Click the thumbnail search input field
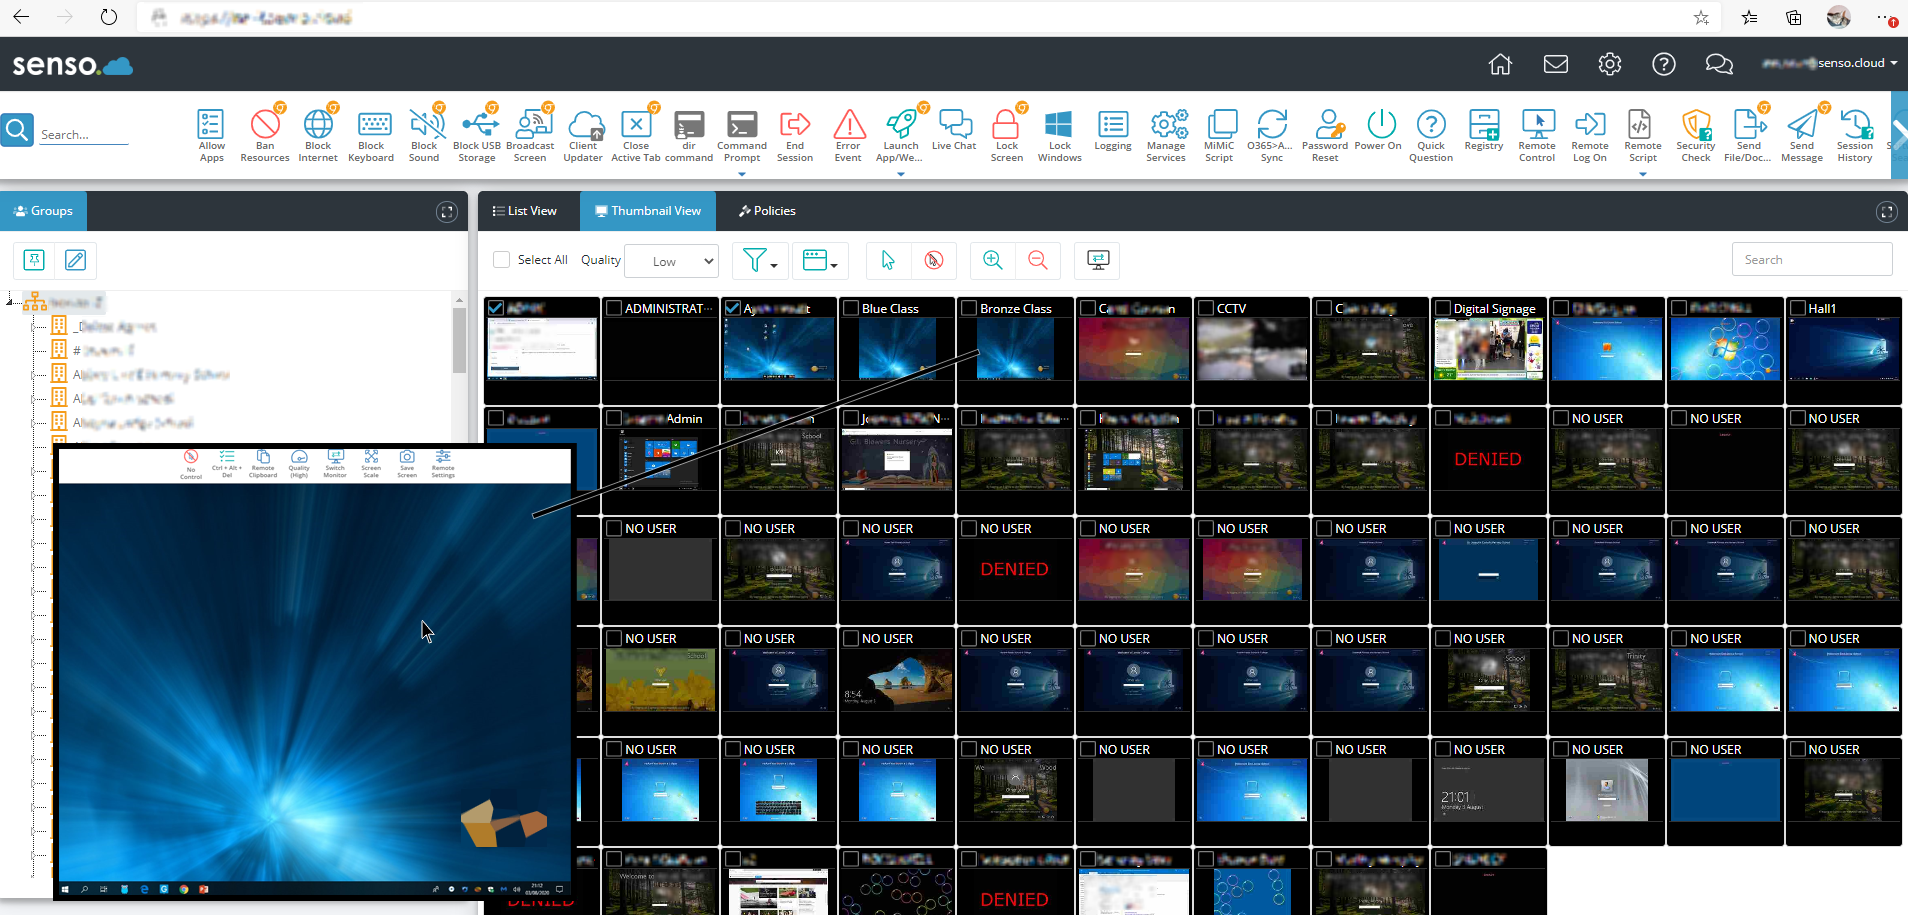The height and width of the screenshot is (915, 1908). (1811, 260)
